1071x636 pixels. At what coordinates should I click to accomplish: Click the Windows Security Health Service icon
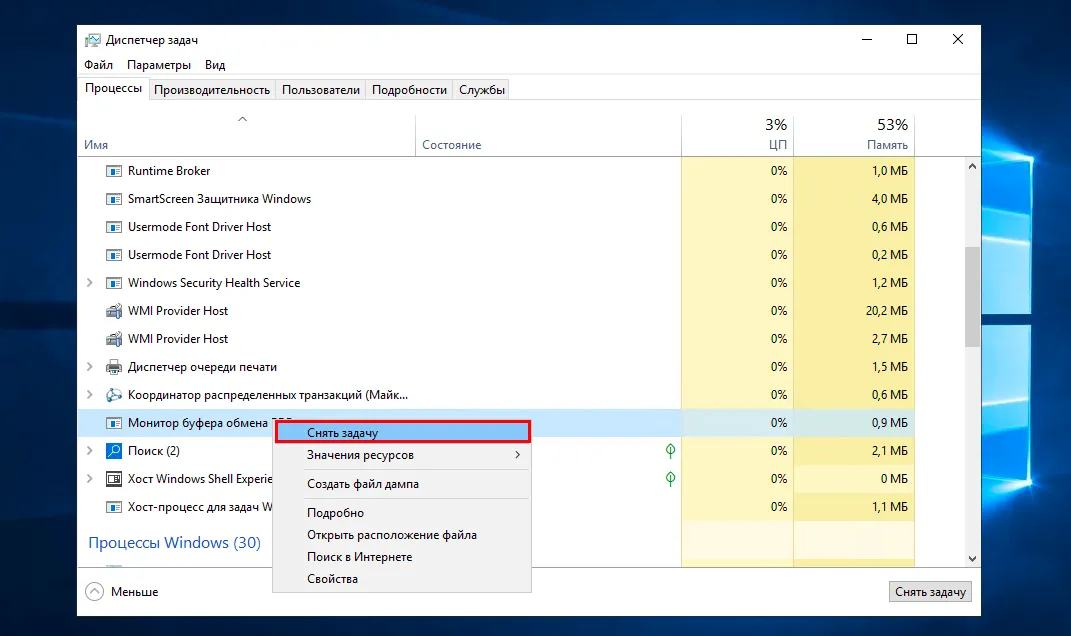[114, 283]
